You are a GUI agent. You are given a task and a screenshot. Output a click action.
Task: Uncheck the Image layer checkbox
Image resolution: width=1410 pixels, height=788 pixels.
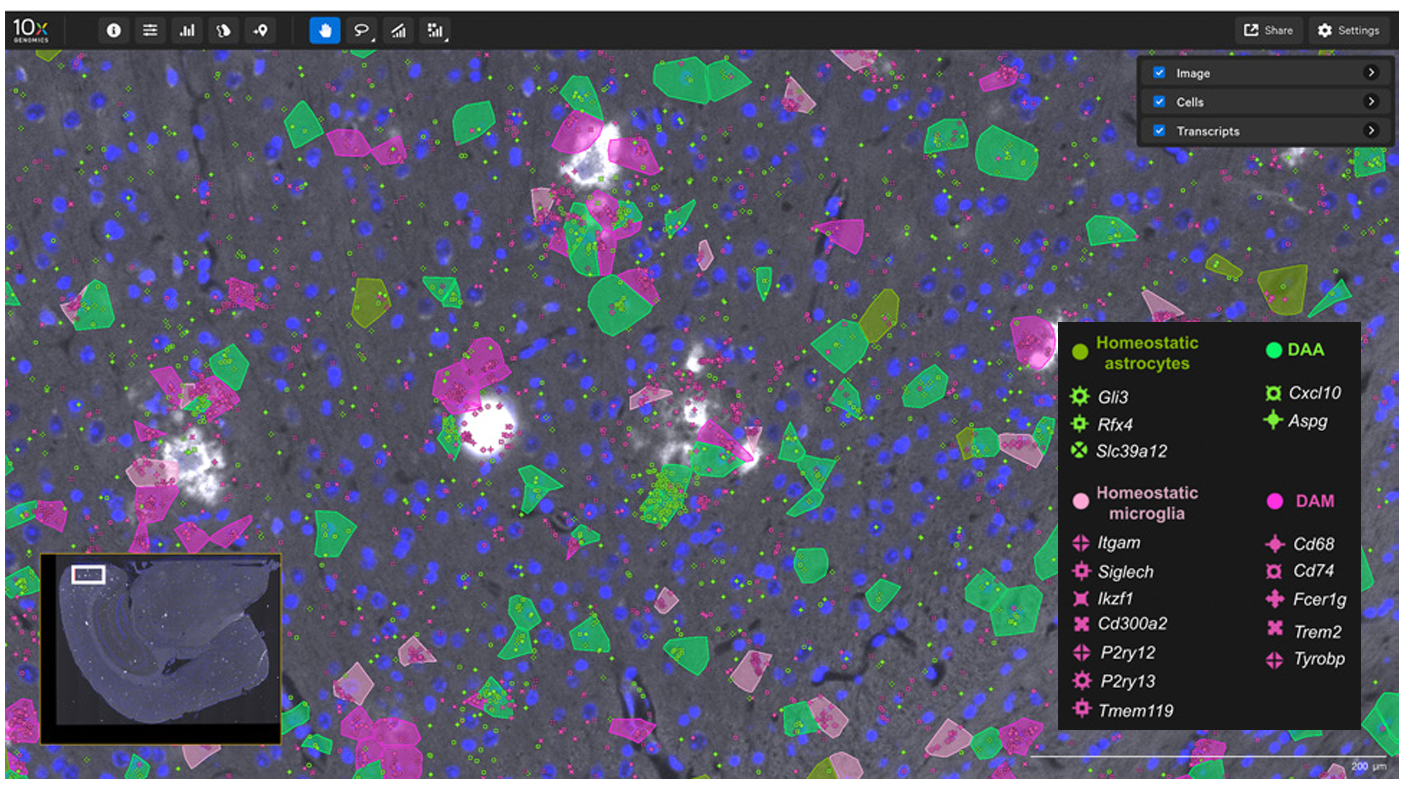1159,72
